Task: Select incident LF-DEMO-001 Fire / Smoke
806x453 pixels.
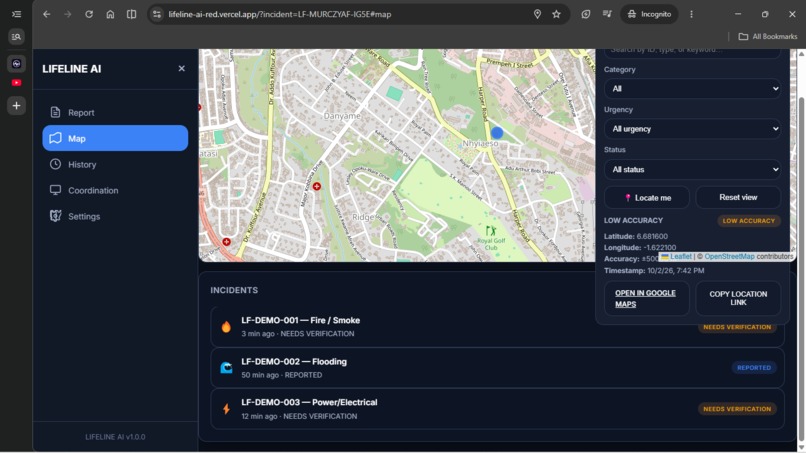Action: click(497, 327)
